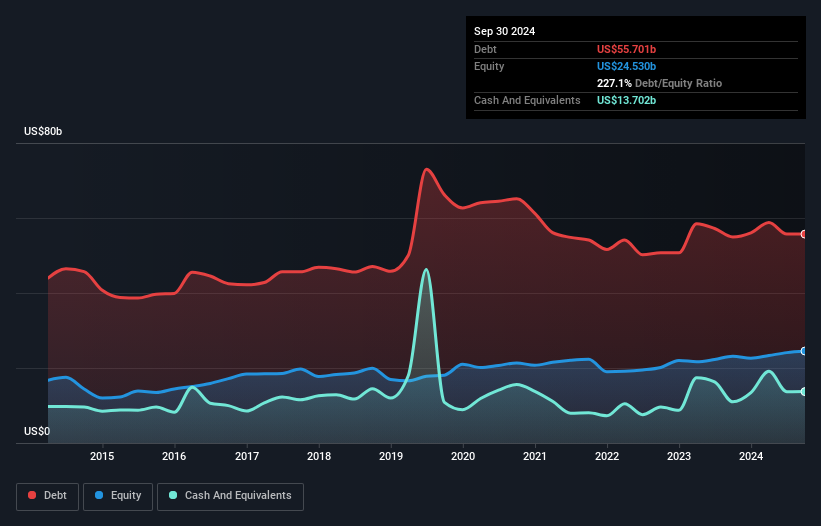Click the red Debt legend dot
821x526 pixels.
[32, 495]
